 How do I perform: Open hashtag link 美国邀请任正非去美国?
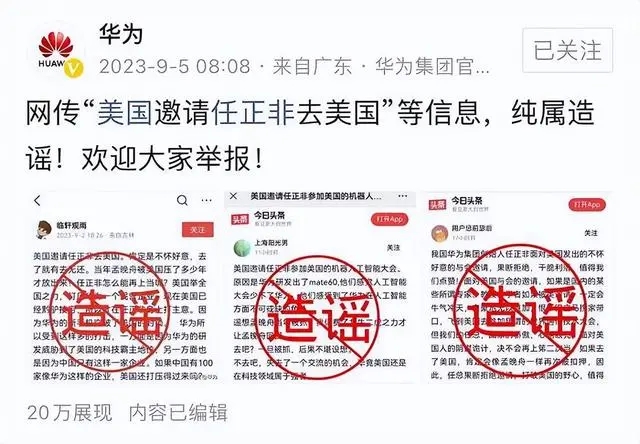238,112
